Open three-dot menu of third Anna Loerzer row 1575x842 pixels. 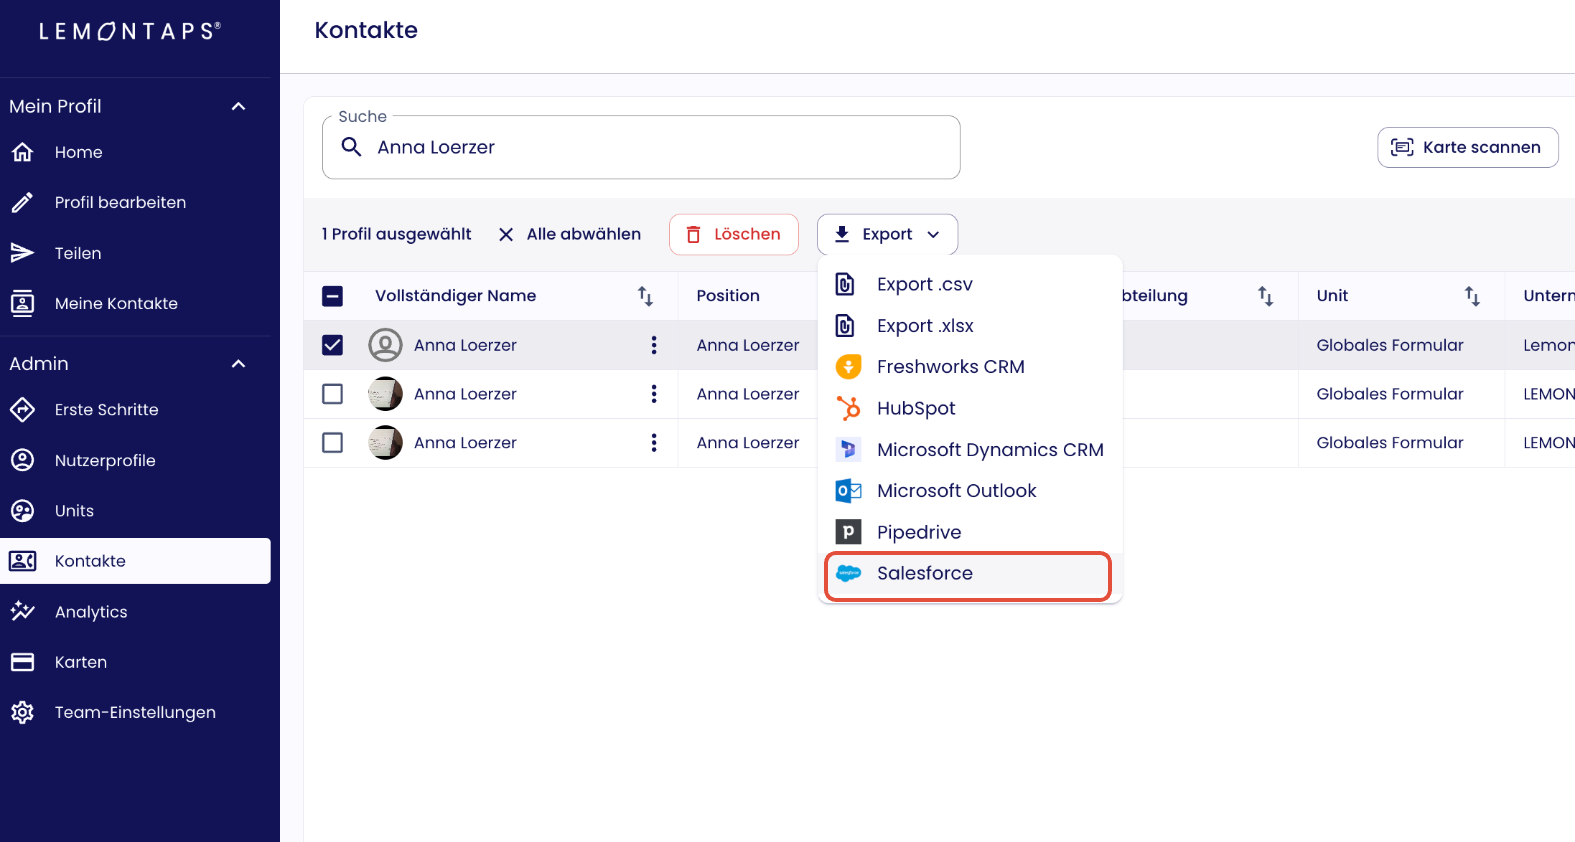point(654,443)
